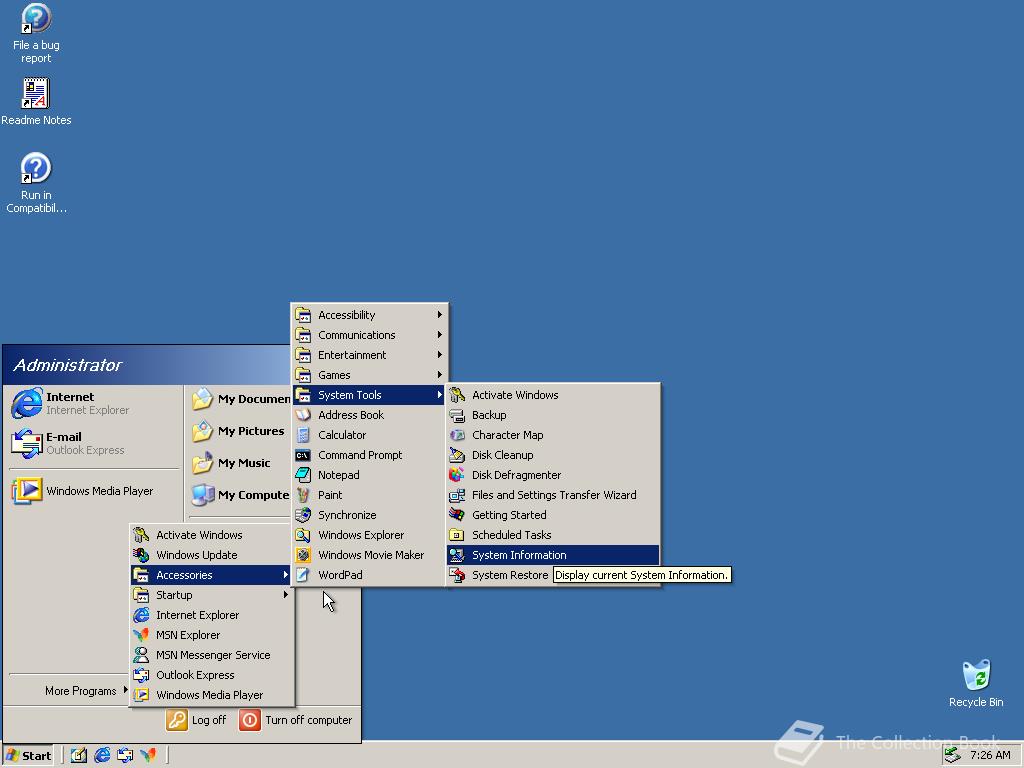Screen dimensions: 1024x768
Task: Expand the Games submenu
Action: 369,375
